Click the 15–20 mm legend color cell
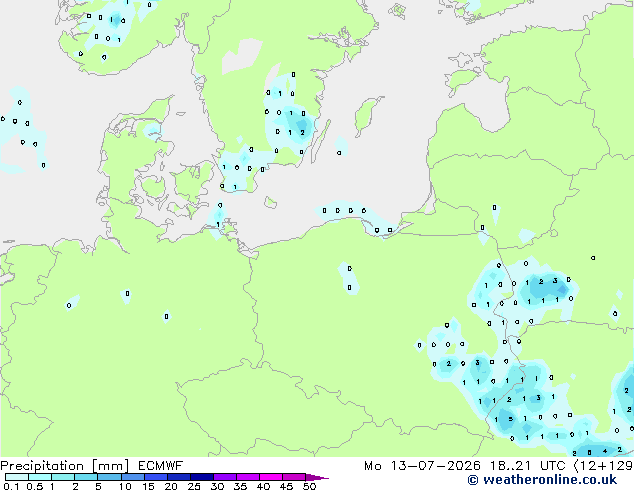This screenshot has width=634, height=490. click(156, 477)
